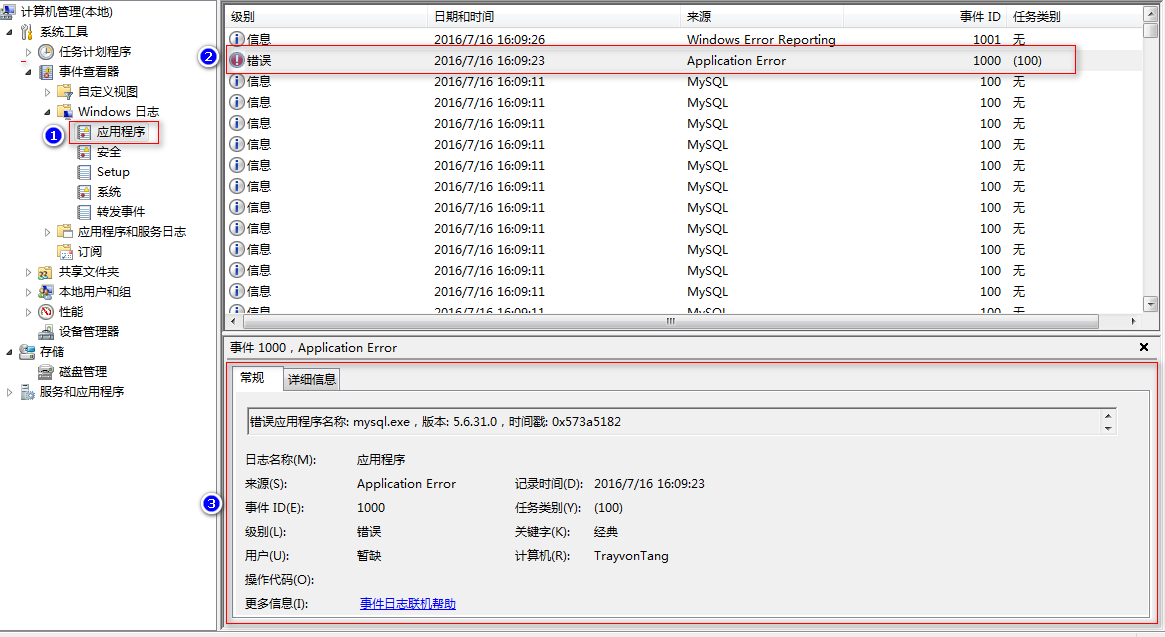
Task: Switch to the 详细信息 tab
Action: pos(312,379)
